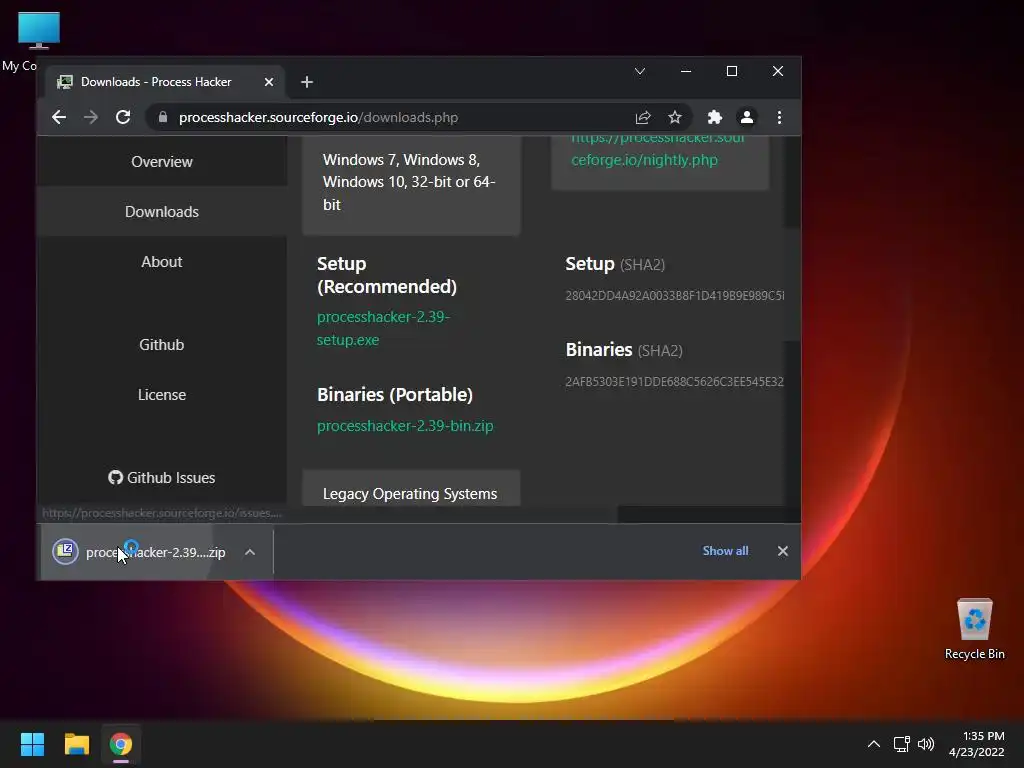Click the Setup SHA2 hash text

(675, 296)
